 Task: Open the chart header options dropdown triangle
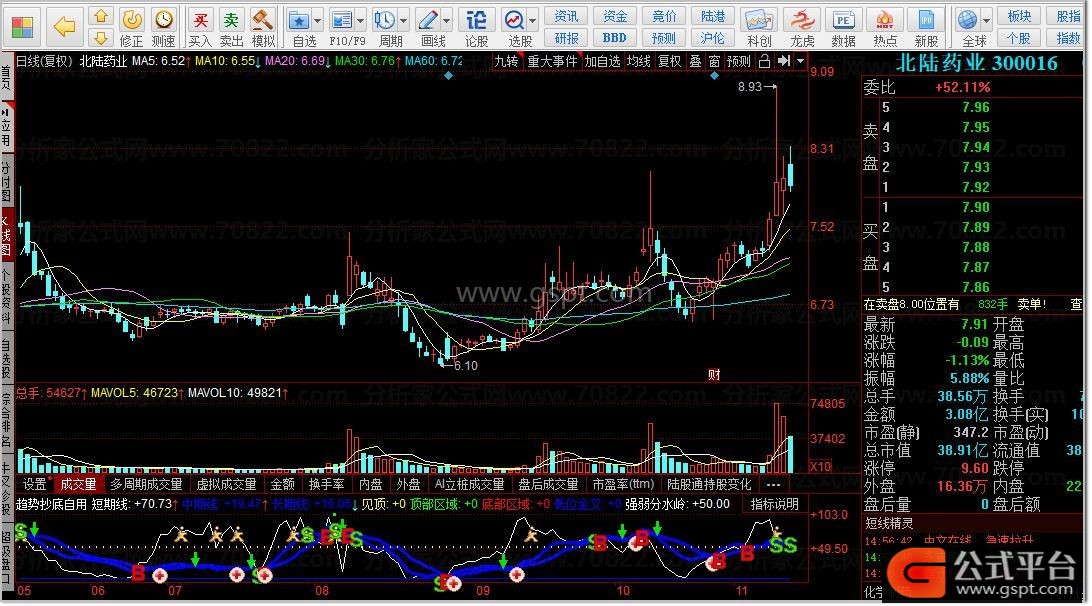point(800,61)
